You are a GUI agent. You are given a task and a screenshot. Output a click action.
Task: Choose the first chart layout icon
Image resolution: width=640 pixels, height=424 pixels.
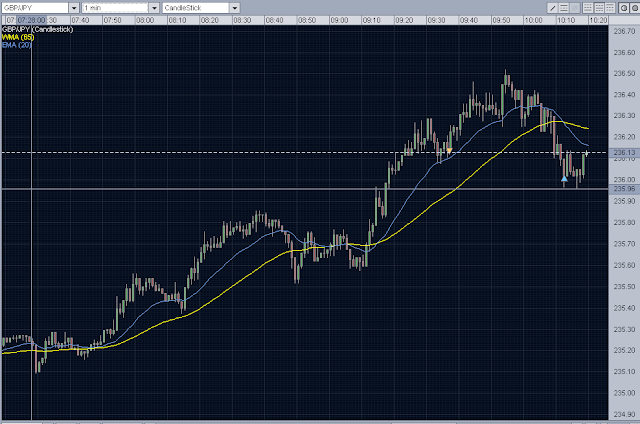pyautogui.click(x=588, y=8)
